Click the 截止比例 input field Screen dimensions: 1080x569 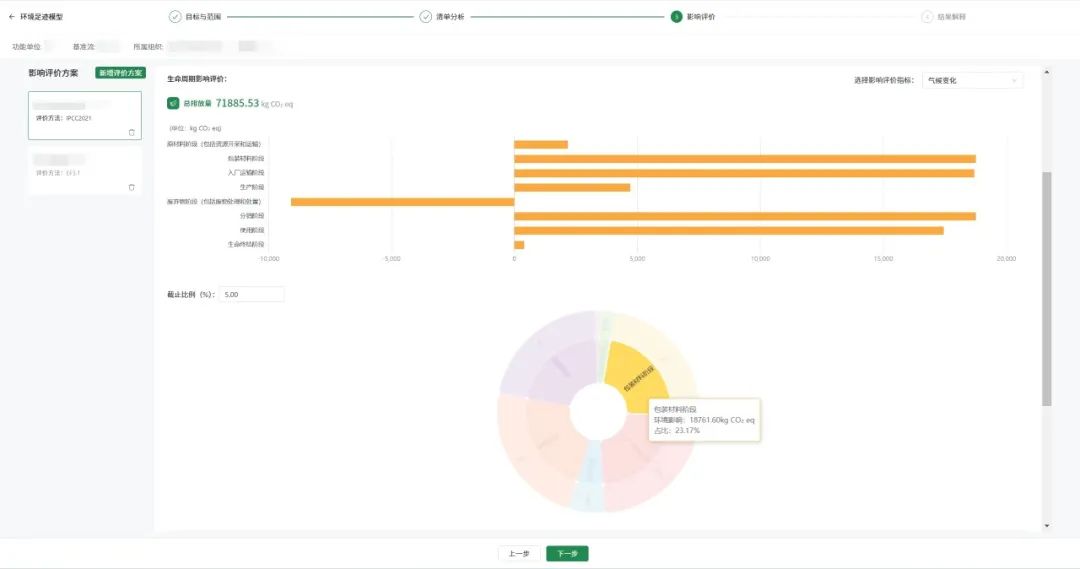click(252, 295)
